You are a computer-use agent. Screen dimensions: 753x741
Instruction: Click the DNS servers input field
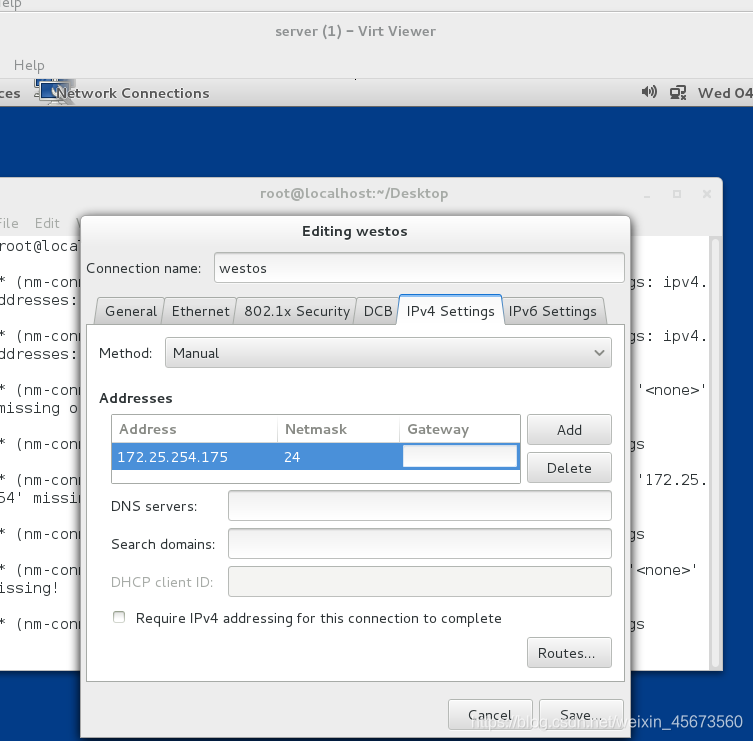tap(420, 506)
